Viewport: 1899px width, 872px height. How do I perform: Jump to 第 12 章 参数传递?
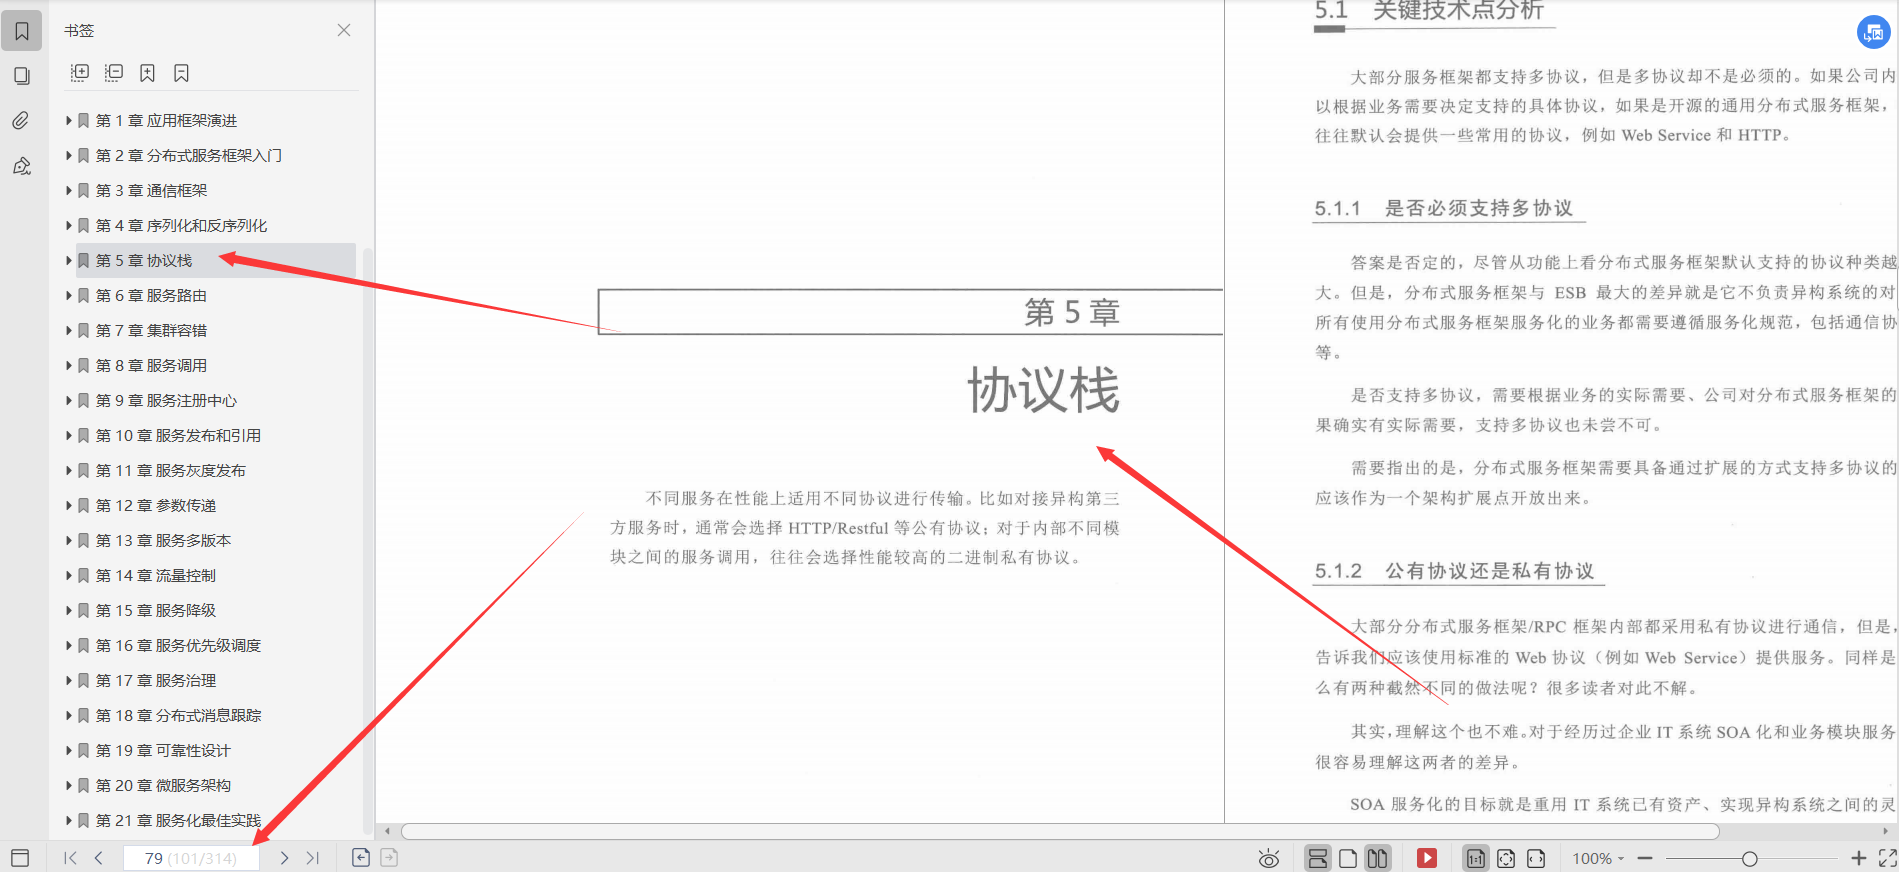point(156,505)
